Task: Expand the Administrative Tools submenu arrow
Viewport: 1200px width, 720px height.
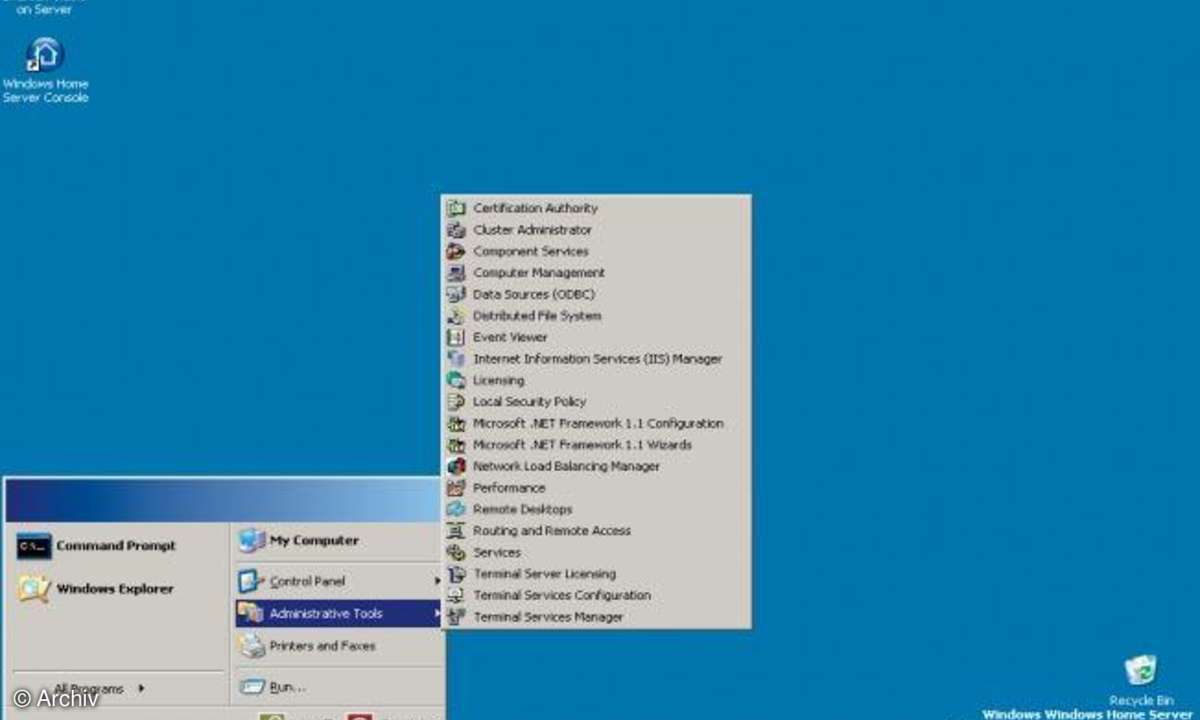Action: click(x=437, y=613)
